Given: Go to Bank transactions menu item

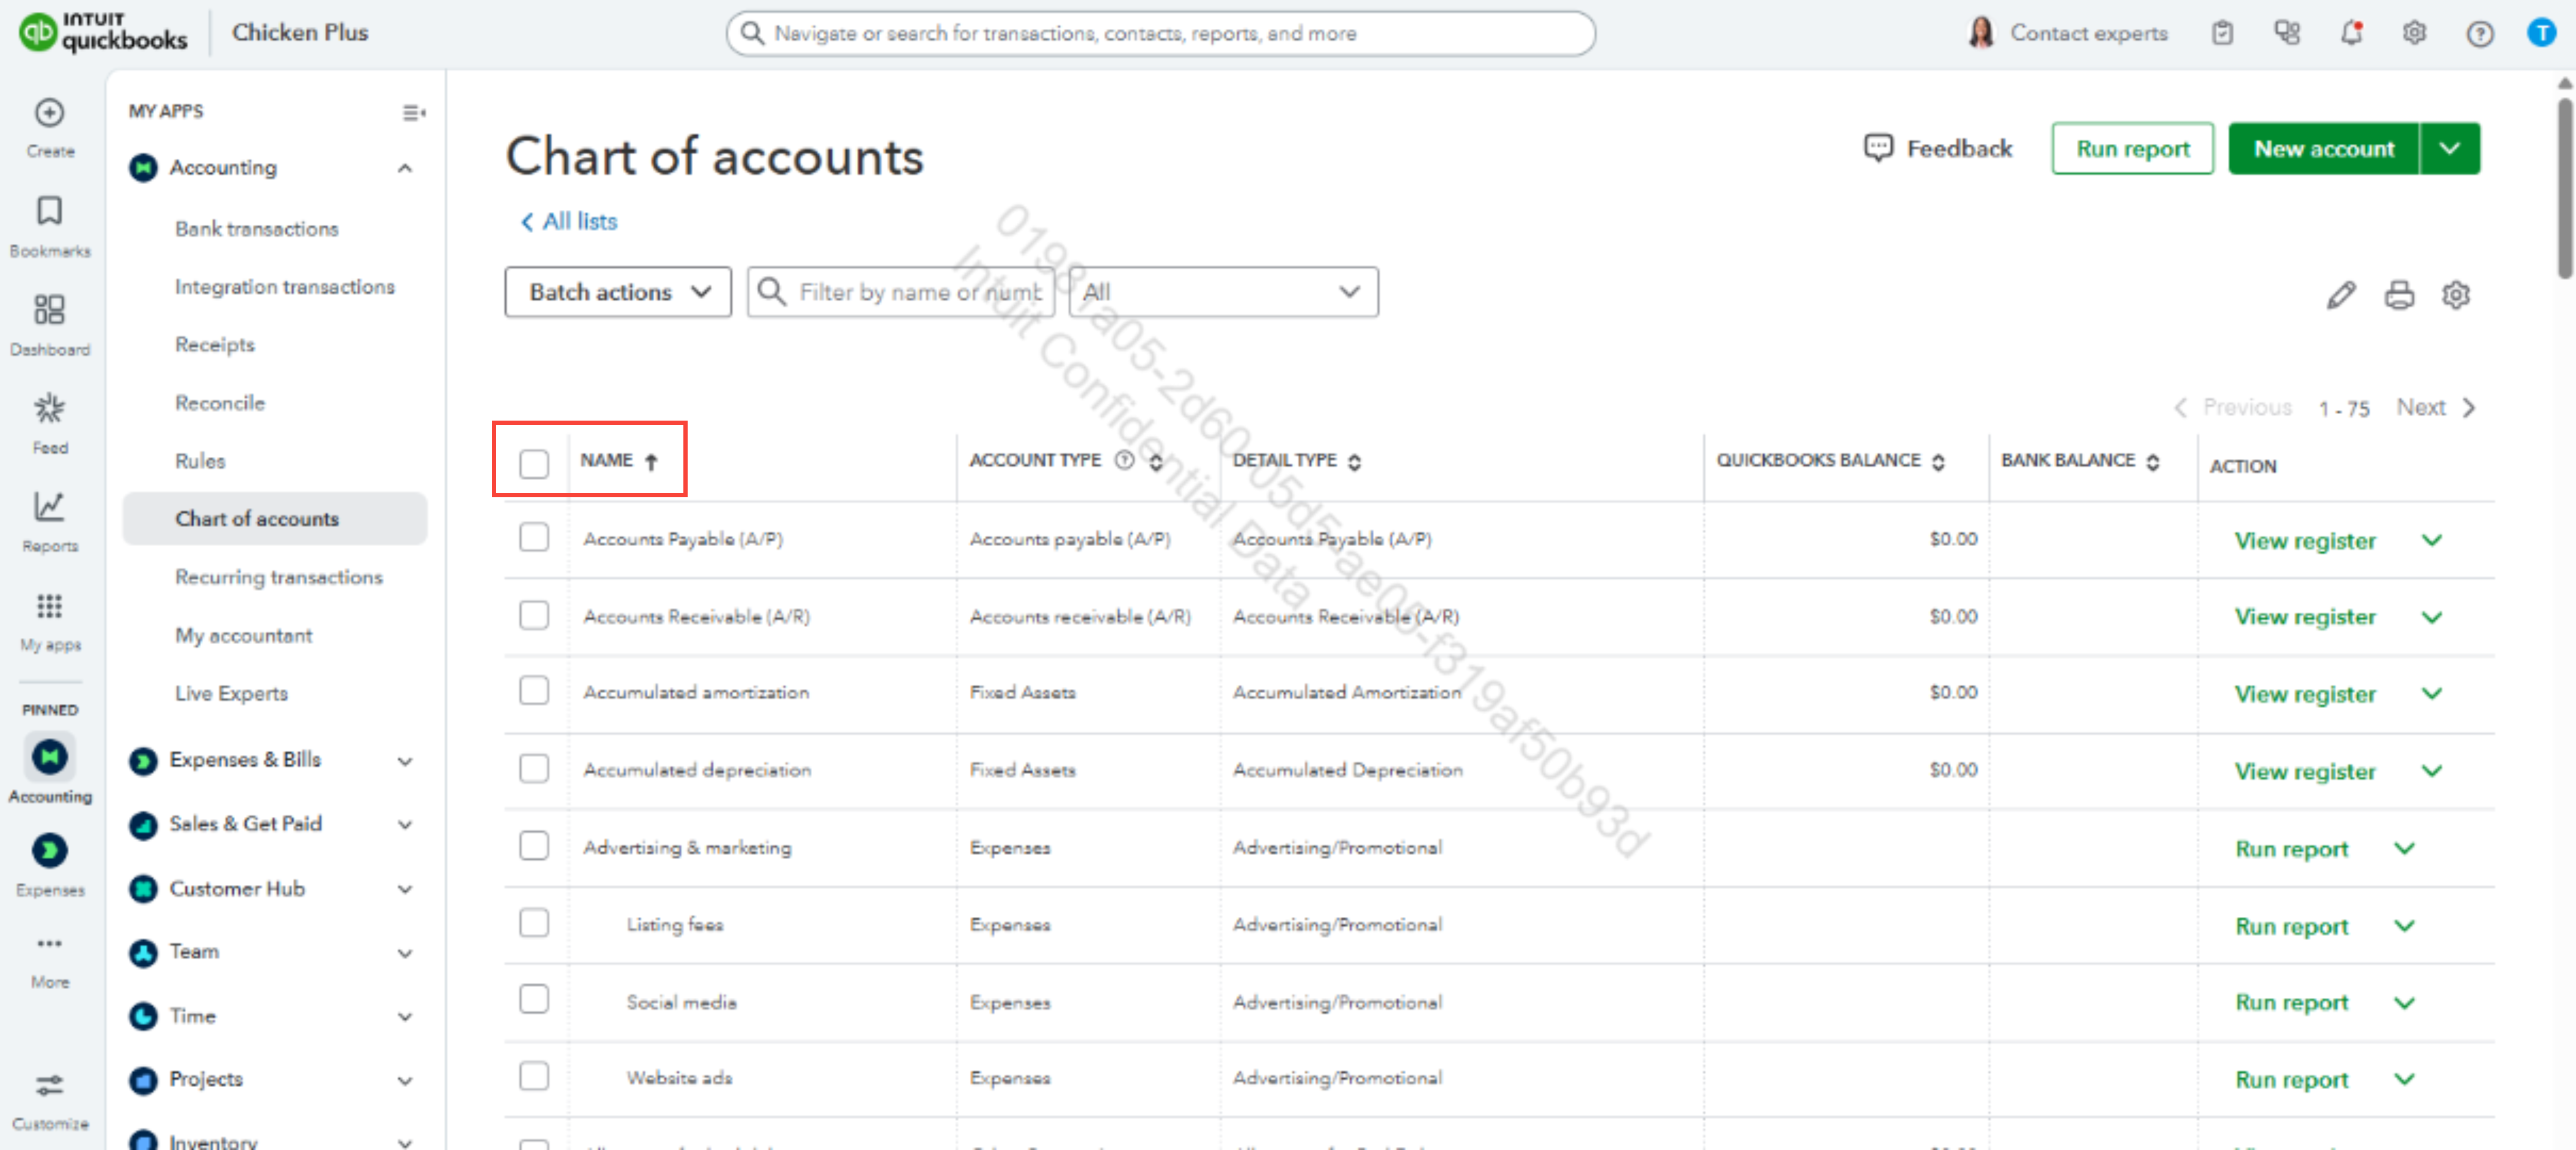Looking at the screenshot, I should 256,229.
